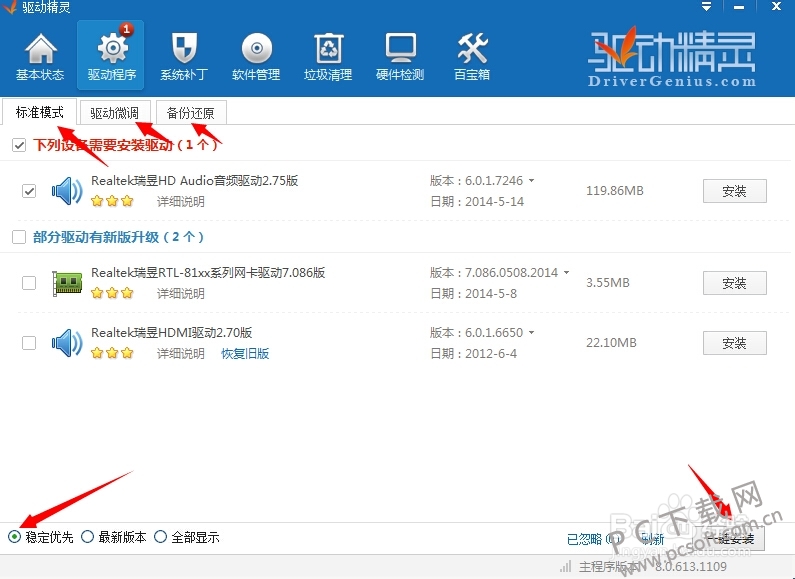Screen dimensions: 795x579
Task: Click the 驱动精灵 title bar app icon
Action: 10,7
